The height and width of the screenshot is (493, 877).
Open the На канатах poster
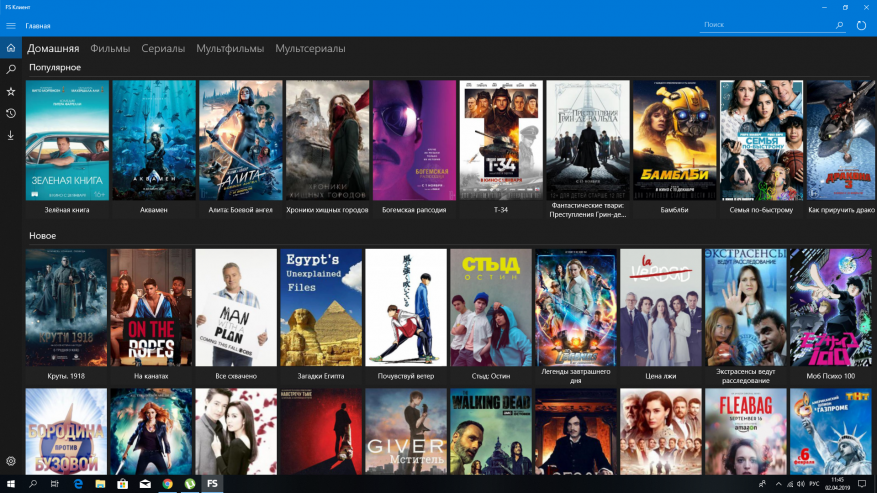point(151,307)
